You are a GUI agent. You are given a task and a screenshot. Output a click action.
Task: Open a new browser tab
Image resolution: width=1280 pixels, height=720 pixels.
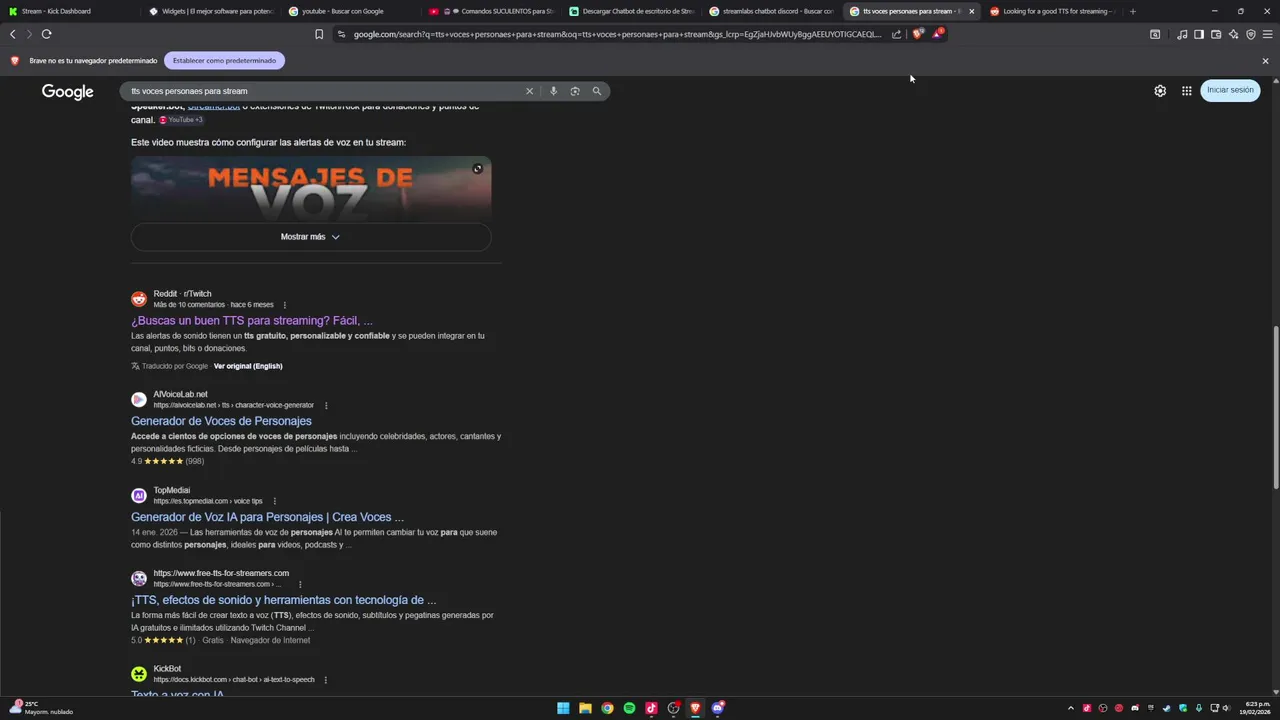1133,11
